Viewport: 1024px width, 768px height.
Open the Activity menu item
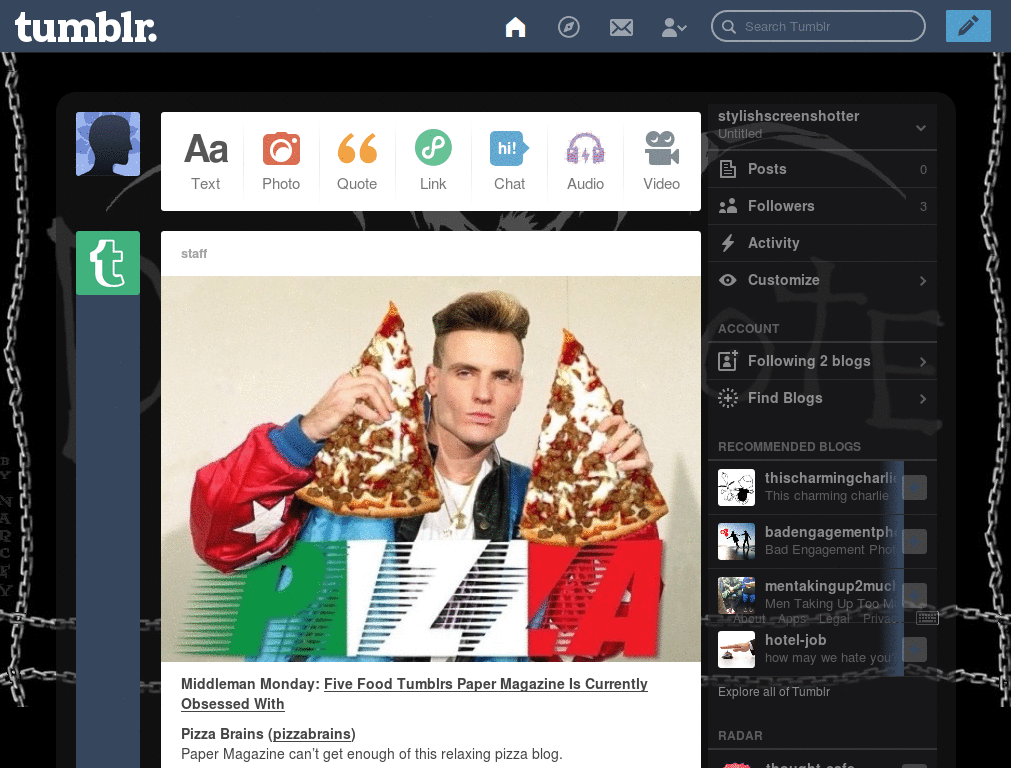coord(822,243)
